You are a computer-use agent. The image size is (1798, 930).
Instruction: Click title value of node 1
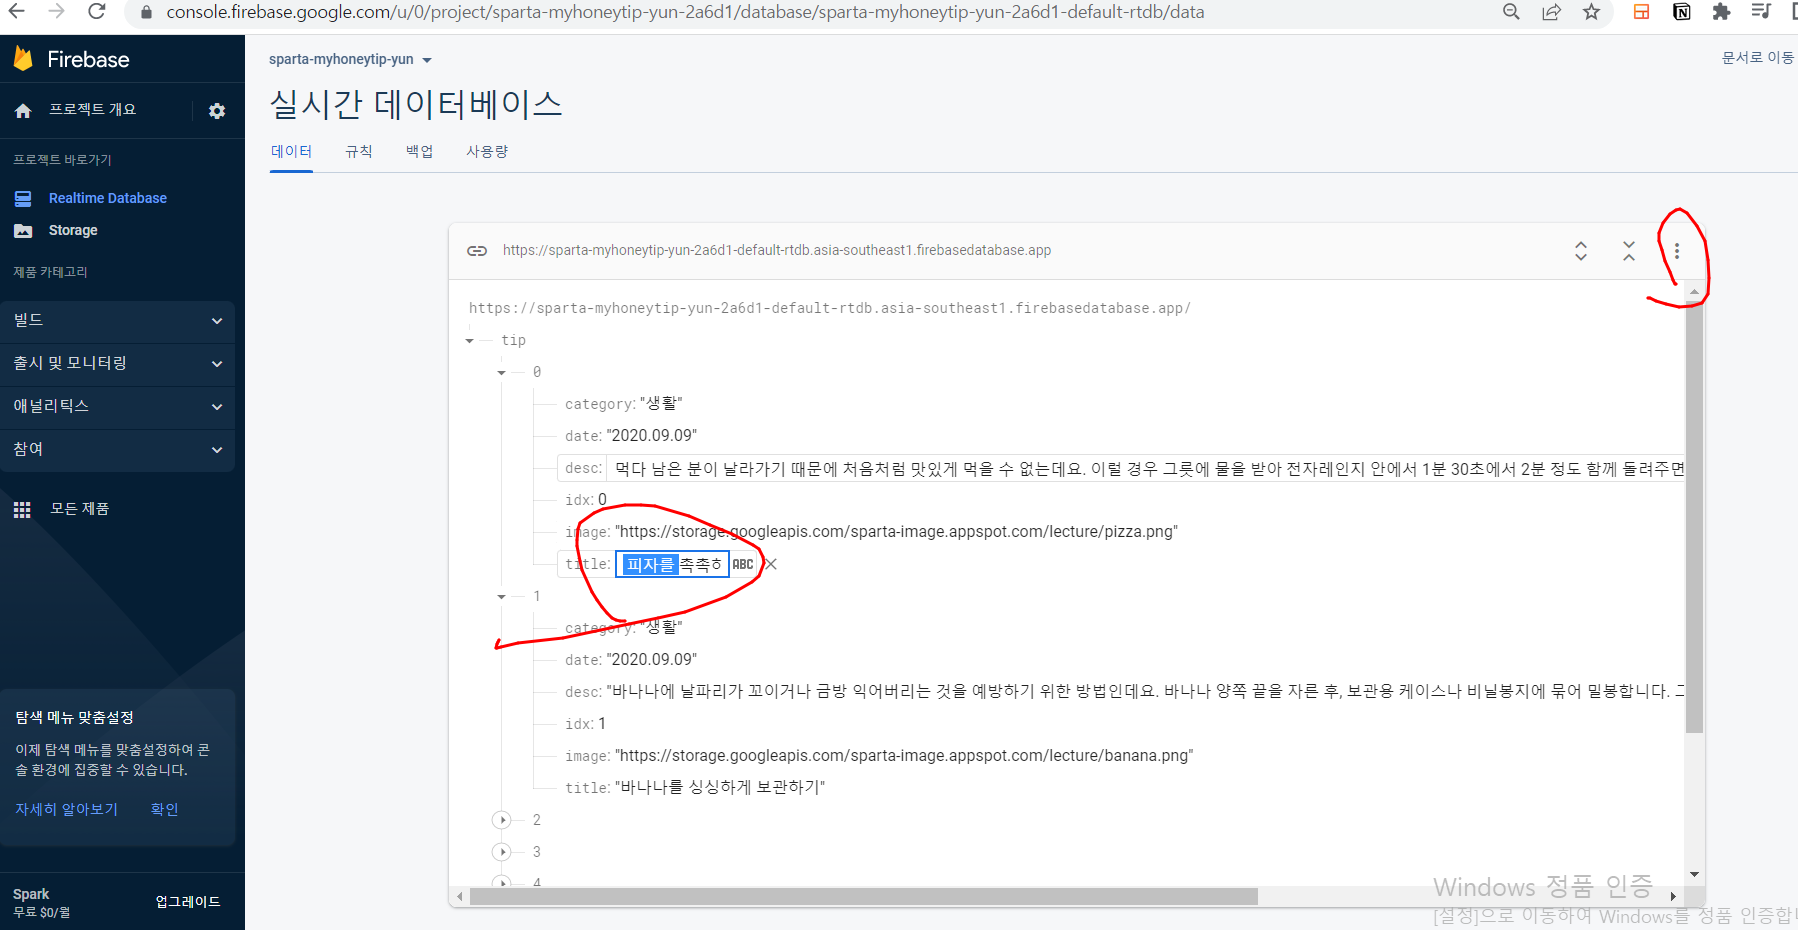pyautogui.click(x=720, y=788)
